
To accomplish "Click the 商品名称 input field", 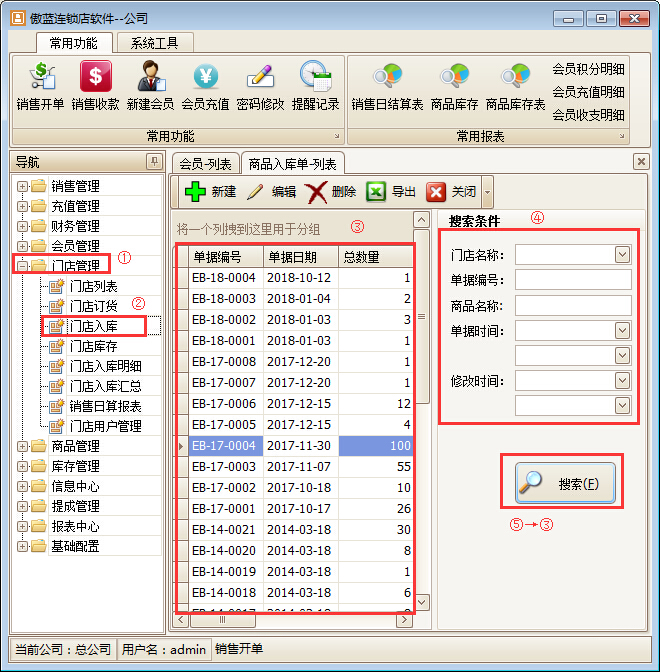I will coord(573,305).
